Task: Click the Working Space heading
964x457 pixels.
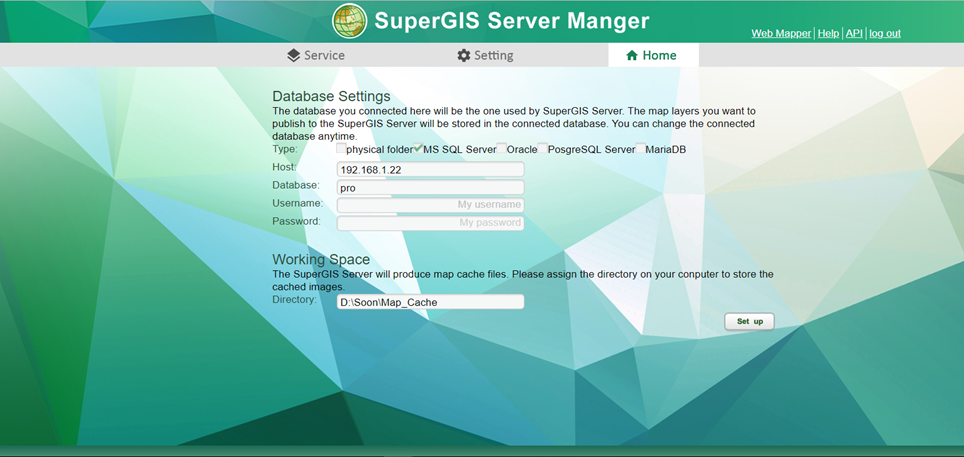Action: tap(321, 259)
